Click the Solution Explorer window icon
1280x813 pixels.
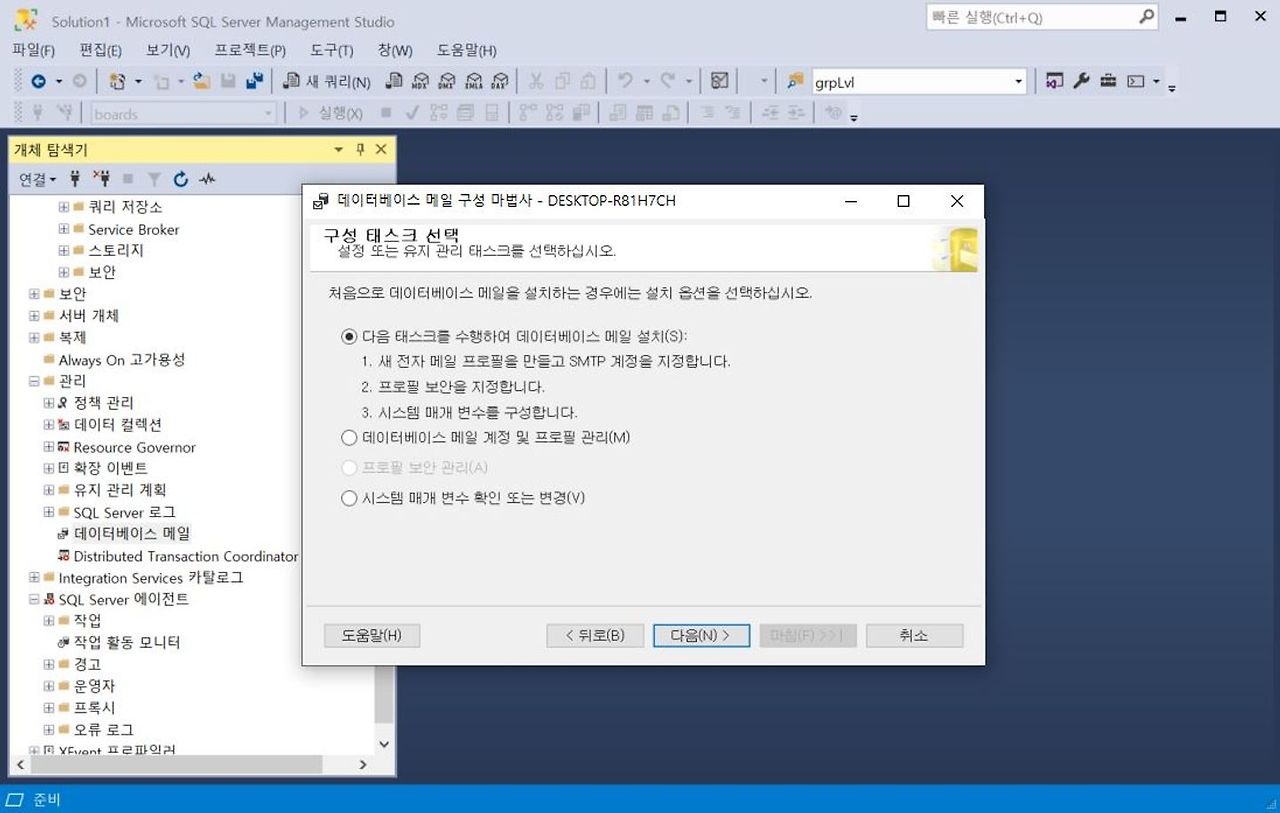1054,82
